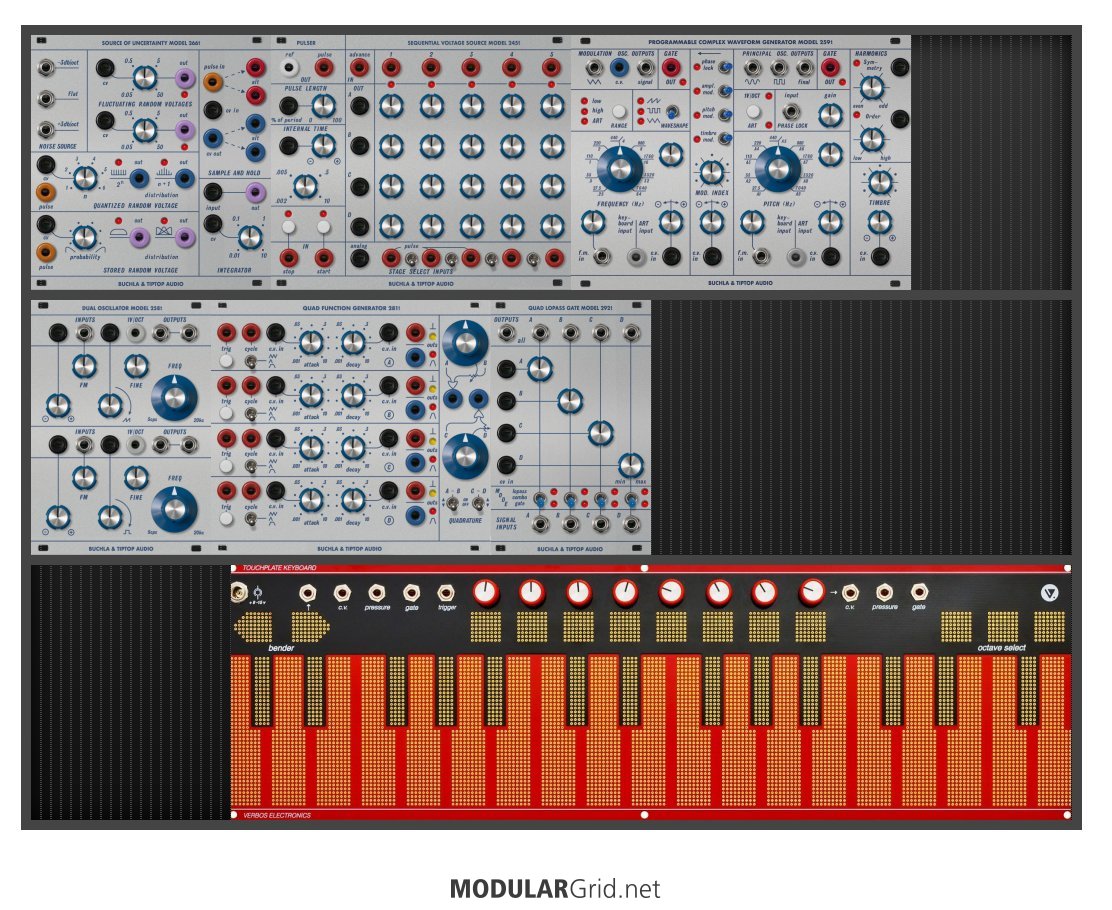Viewport: 1112px width, 910px height.
Task: Click the Timbre c.v. in jack
Action: pos(880,257)
